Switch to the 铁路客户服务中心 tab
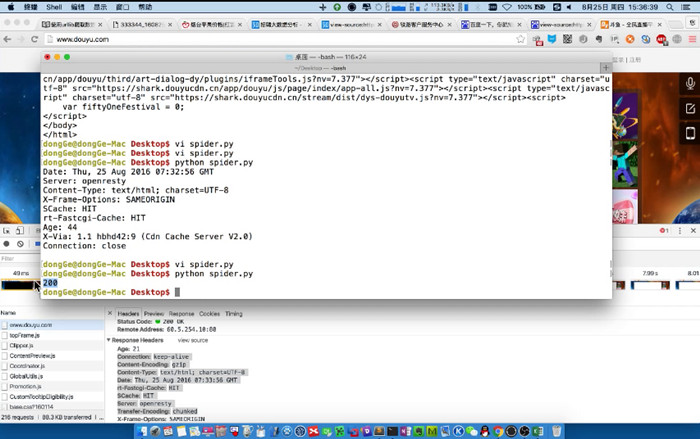 (x=421, y=25)
